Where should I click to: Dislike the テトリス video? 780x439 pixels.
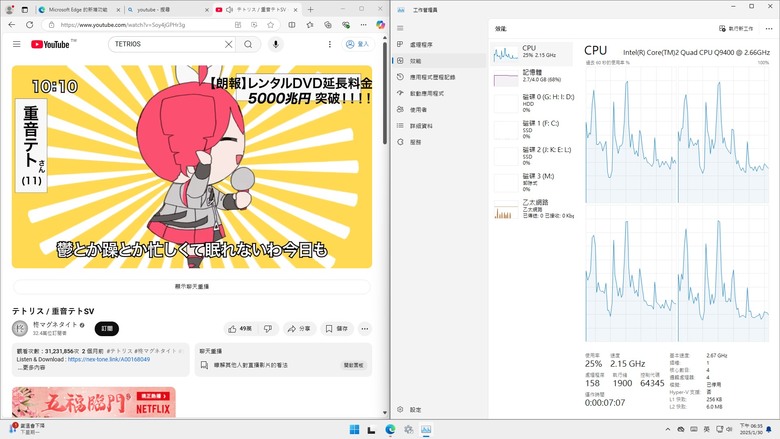point(268,329)
